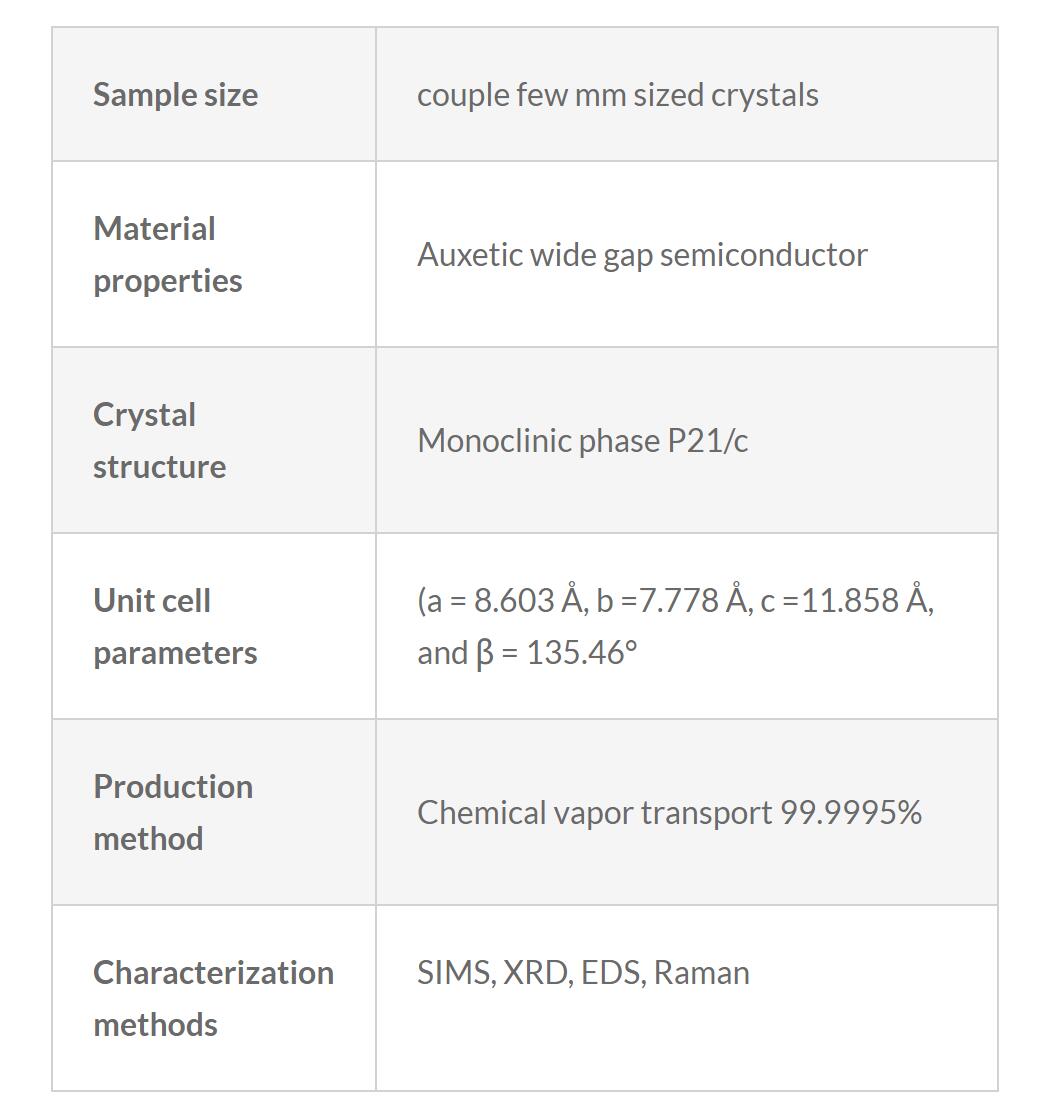The height and width of the screenshot is (1110, 1051).
Task: Click the word 'Raman'
Action: pos(701,973)
